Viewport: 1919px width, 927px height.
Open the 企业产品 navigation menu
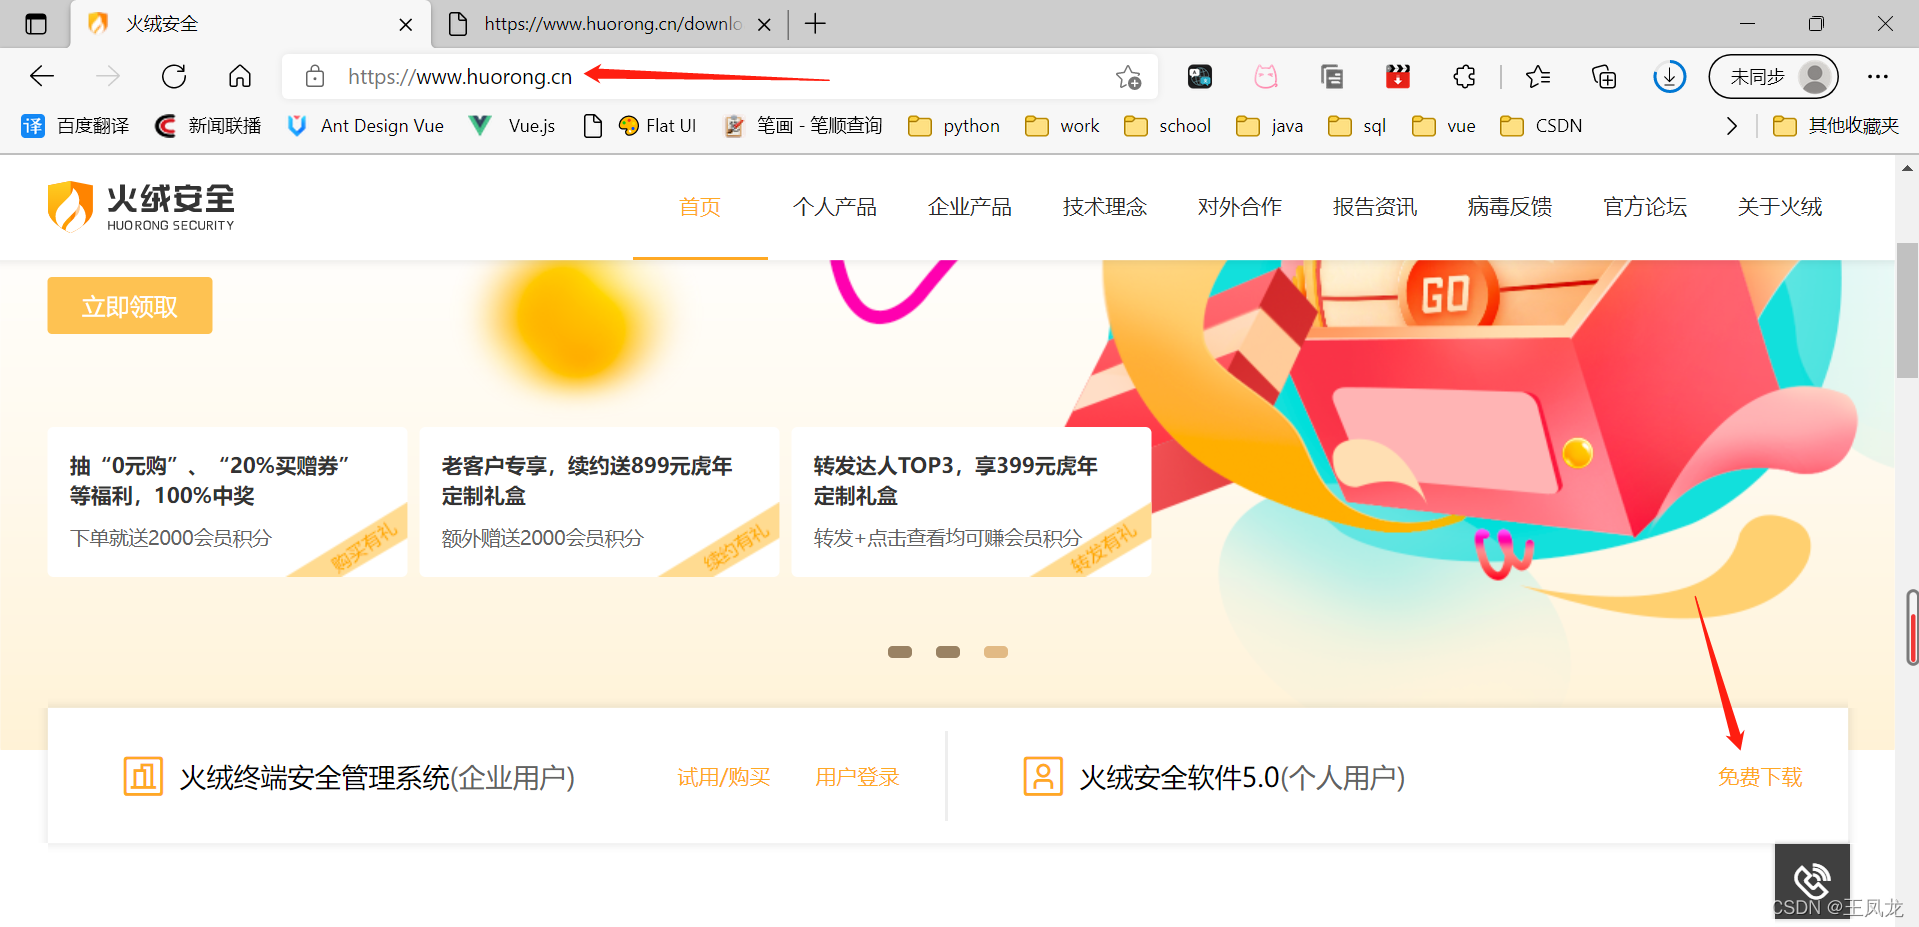[970, 207]
